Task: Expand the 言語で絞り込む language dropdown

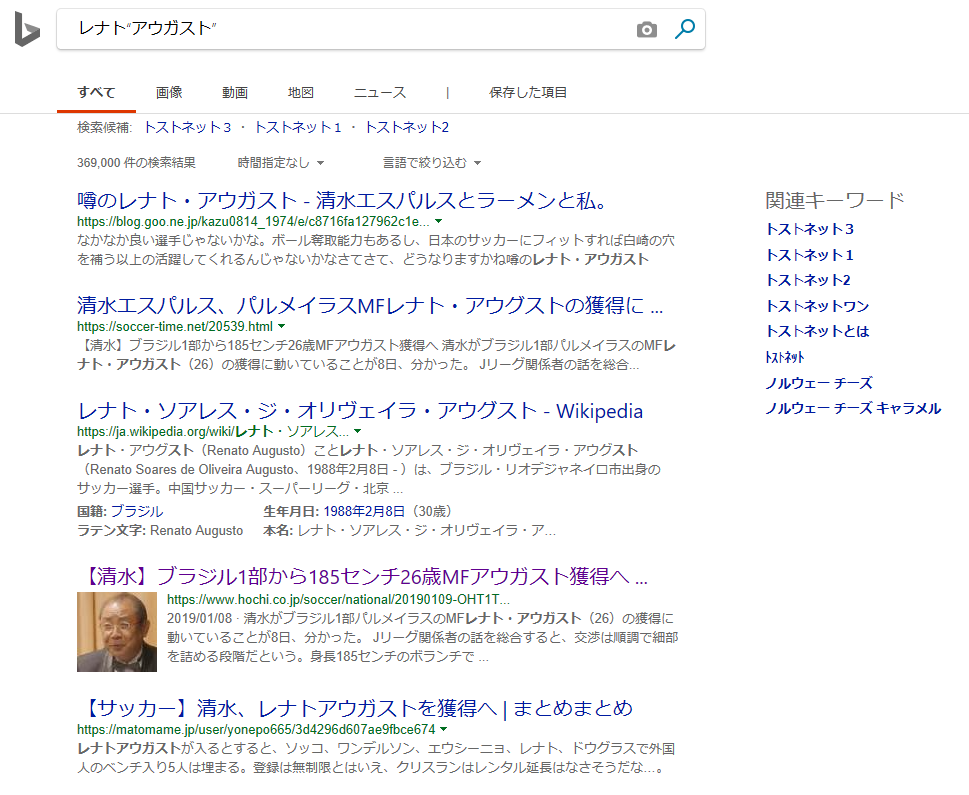Action: tap(432, 162)
